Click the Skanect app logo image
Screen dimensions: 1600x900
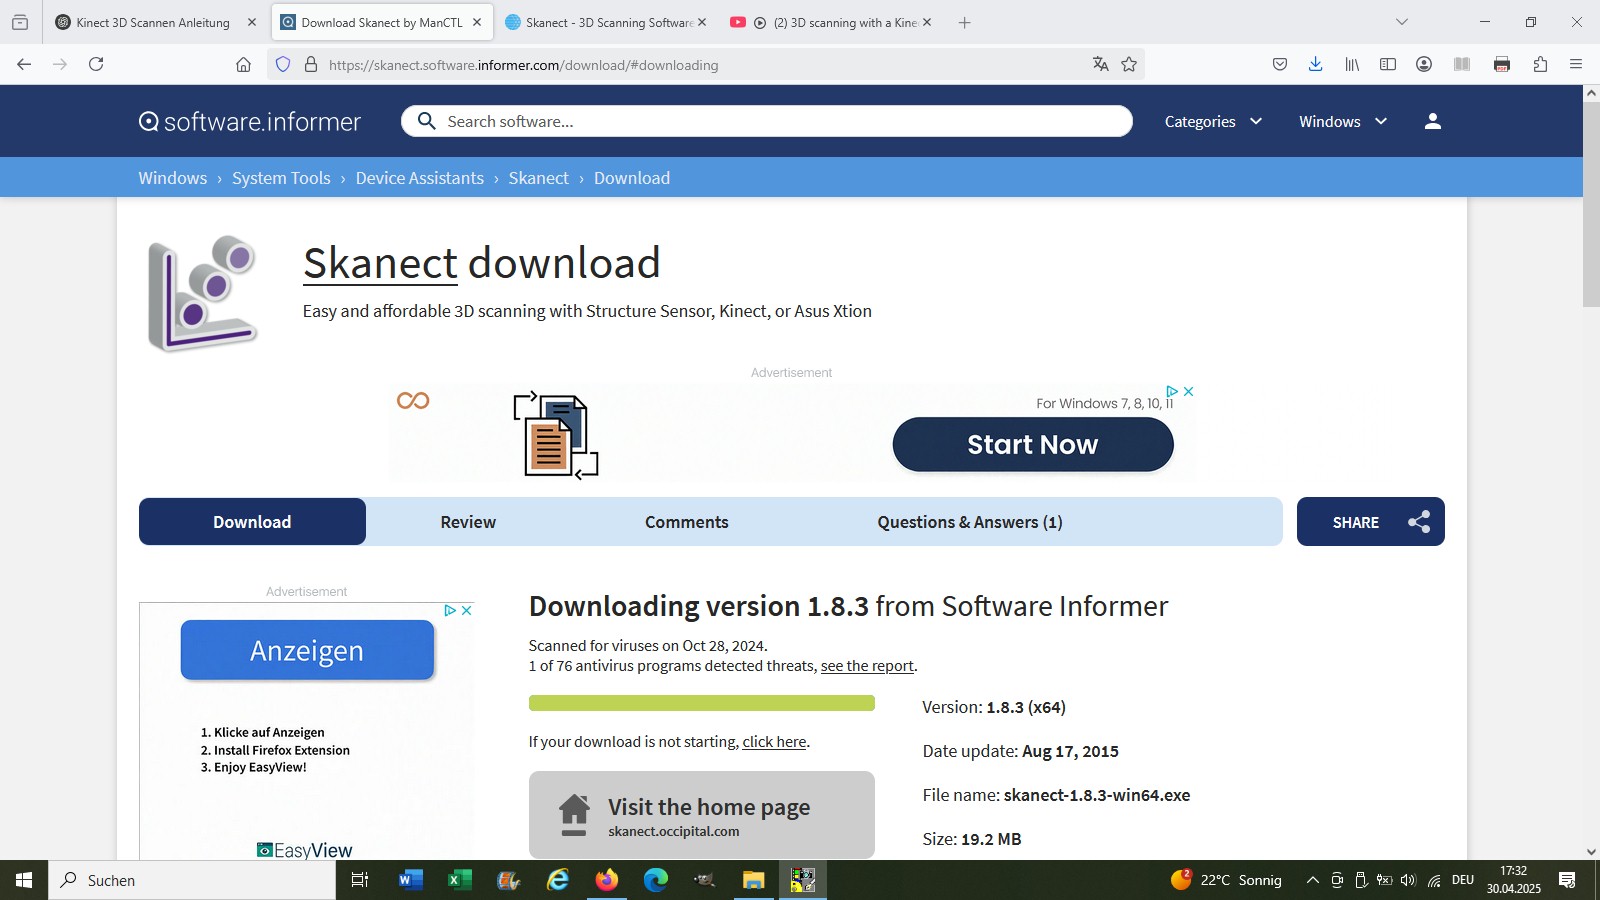(x=203, y=293)
